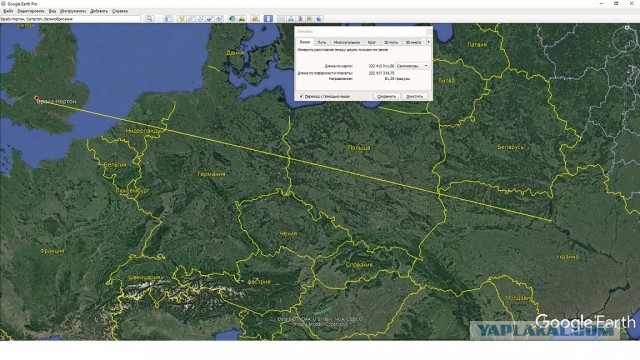
Task: Click the red Brize Norton placemark
Action: click(36, 98)
